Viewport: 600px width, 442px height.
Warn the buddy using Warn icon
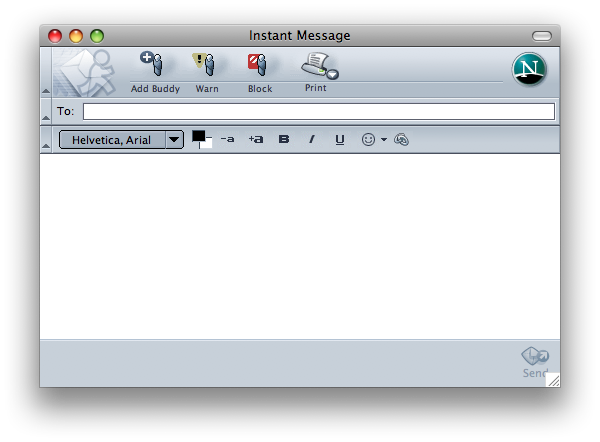206,67
